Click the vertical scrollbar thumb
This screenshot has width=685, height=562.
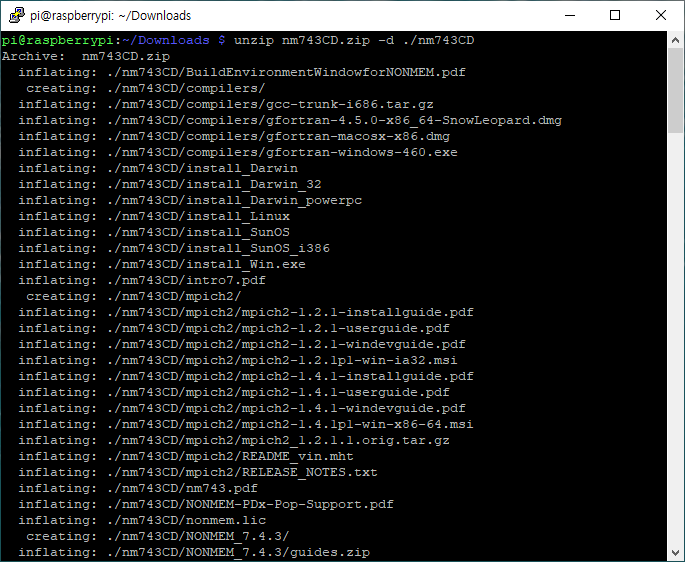point(675,90)
